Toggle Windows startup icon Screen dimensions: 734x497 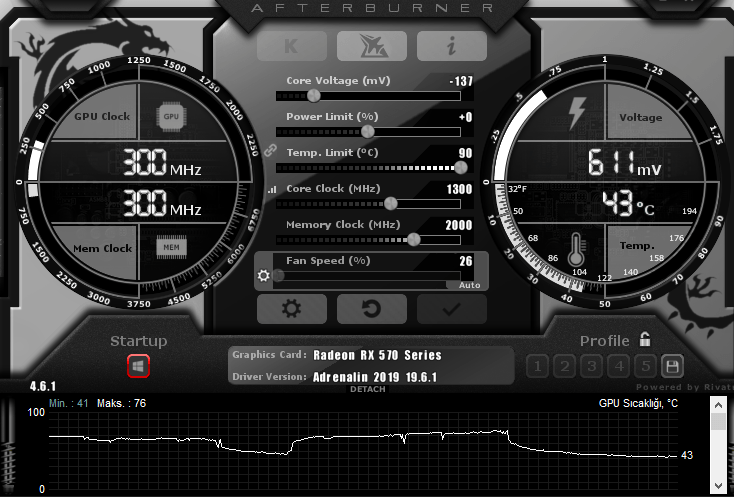(x=138, y=366)
